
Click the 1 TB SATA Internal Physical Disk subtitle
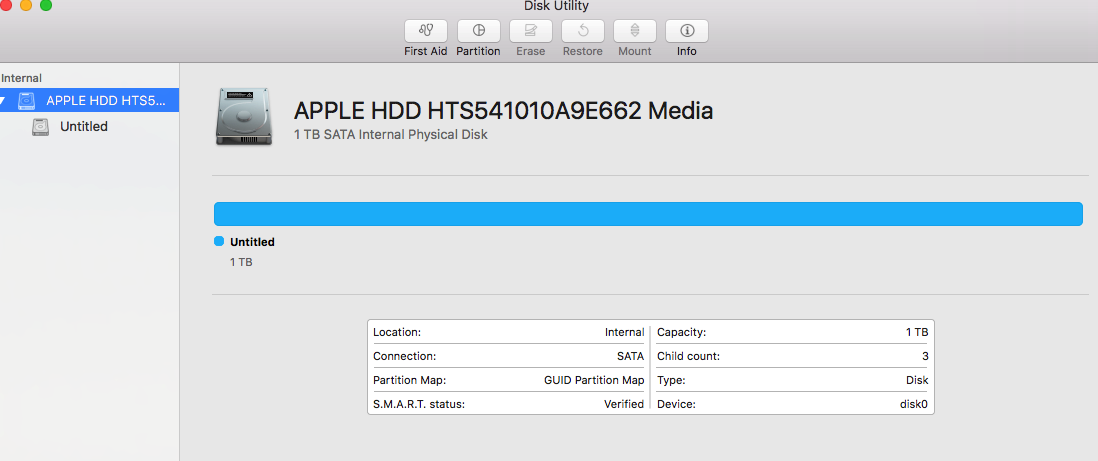click(x=391, y=135)
